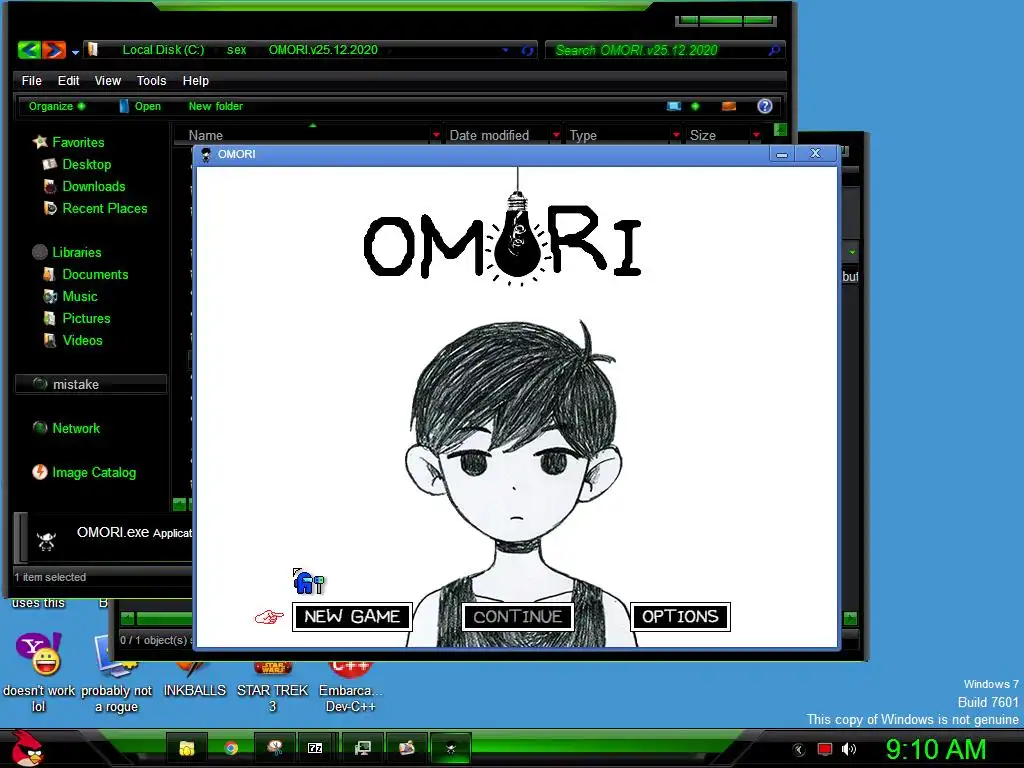1024x768 pixels.
Task: Expand the address bar history dropdown
Action: (x=505, y=50)
